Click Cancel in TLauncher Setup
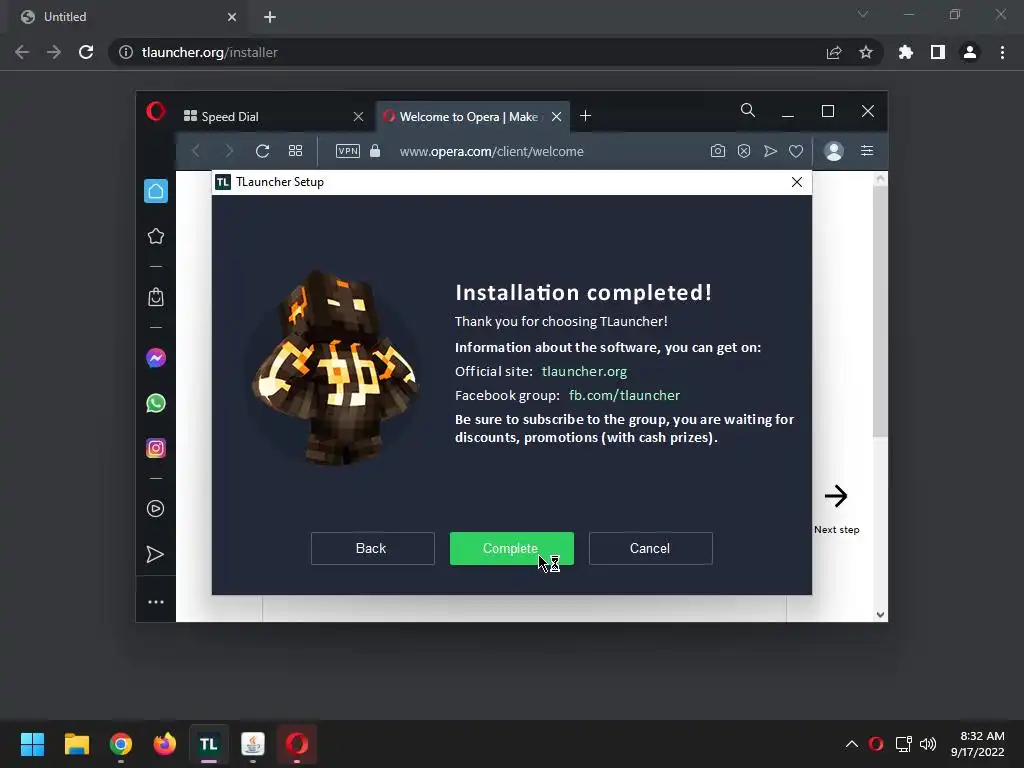The image size is (1024, 768). [650, 548]
